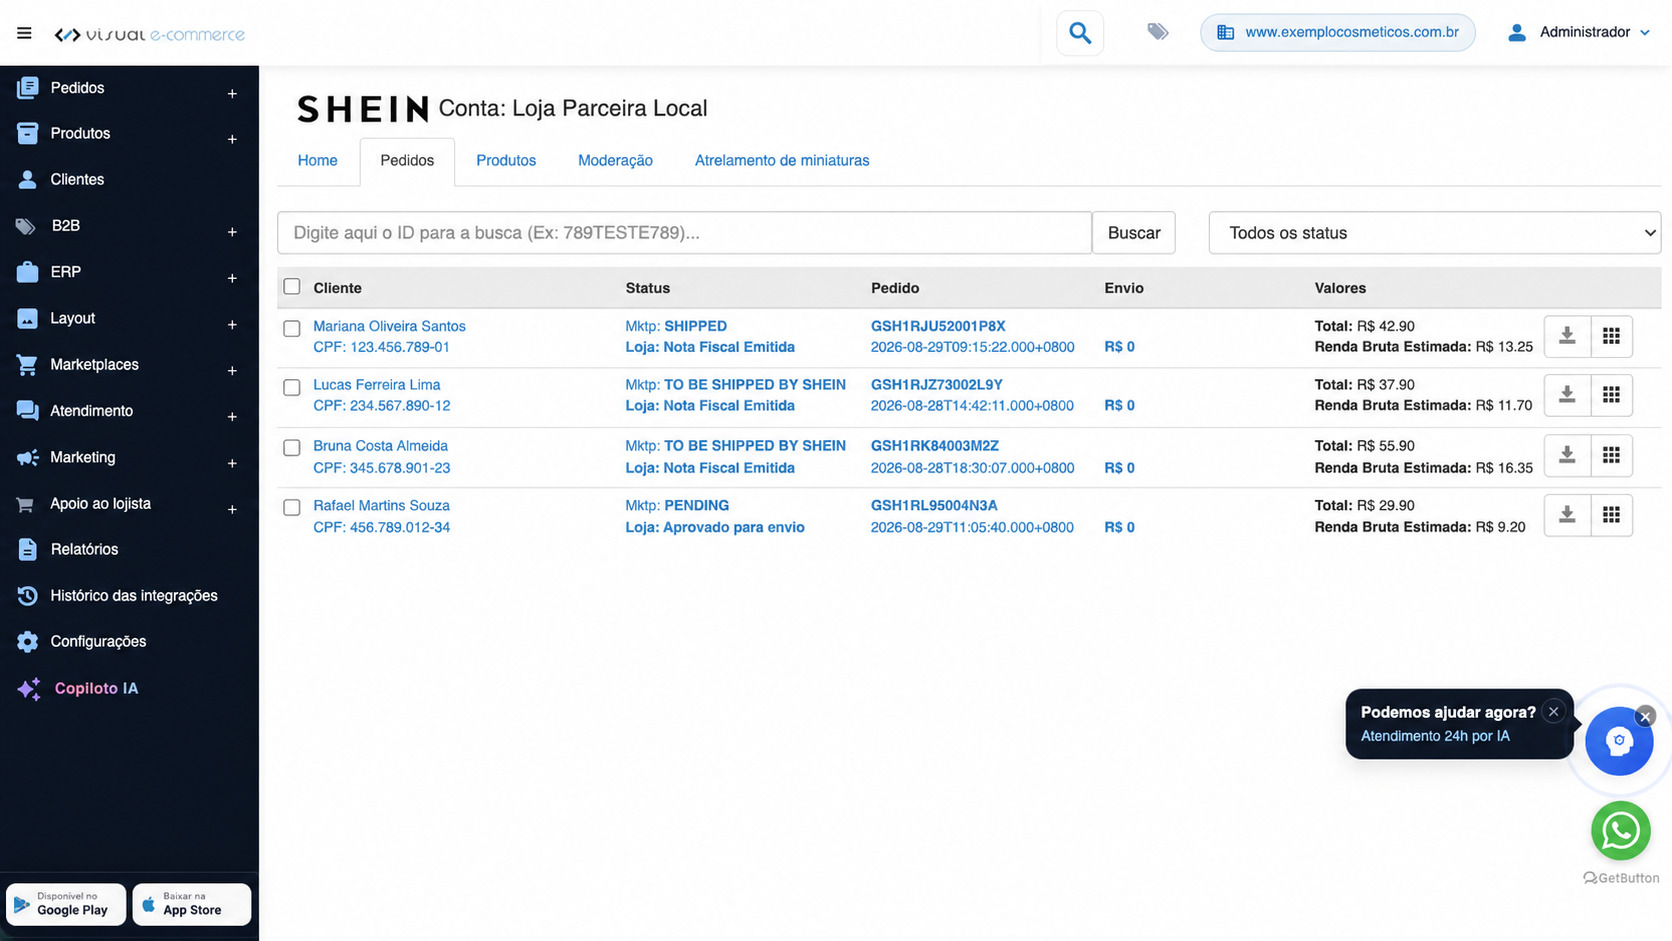This screenshot has width=1672, height=941.
Task: Check the Mariana Oliveira Santos row checkbox
Action: coord(292,329)
